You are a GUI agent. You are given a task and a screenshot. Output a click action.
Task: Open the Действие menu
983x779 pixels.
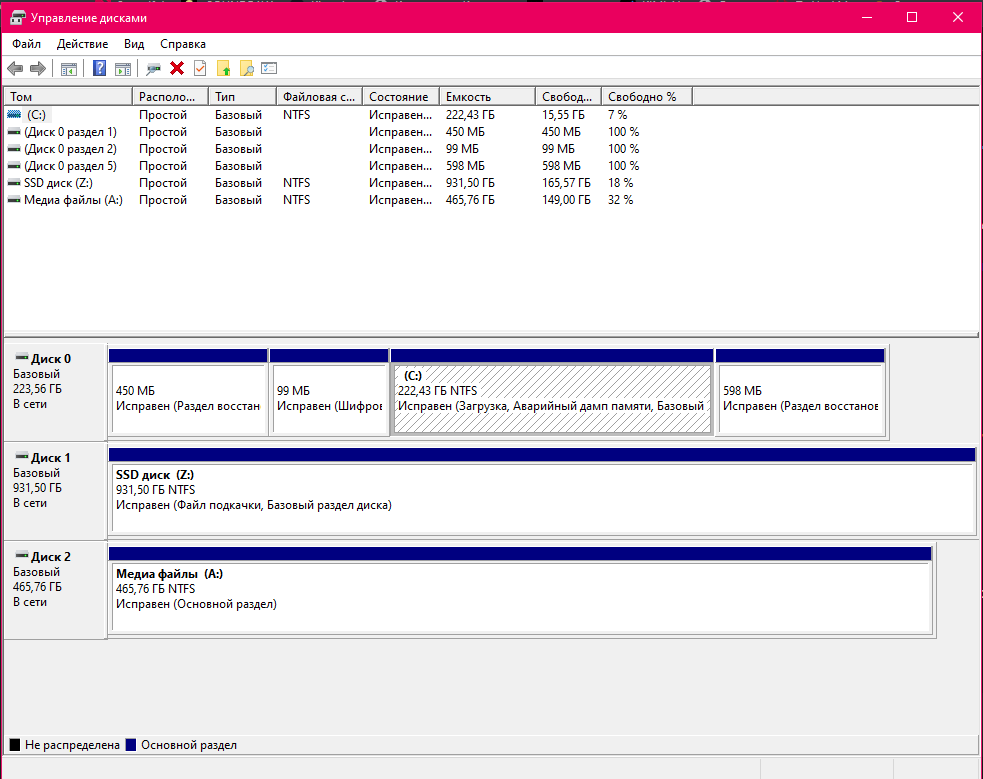[82, 44]
